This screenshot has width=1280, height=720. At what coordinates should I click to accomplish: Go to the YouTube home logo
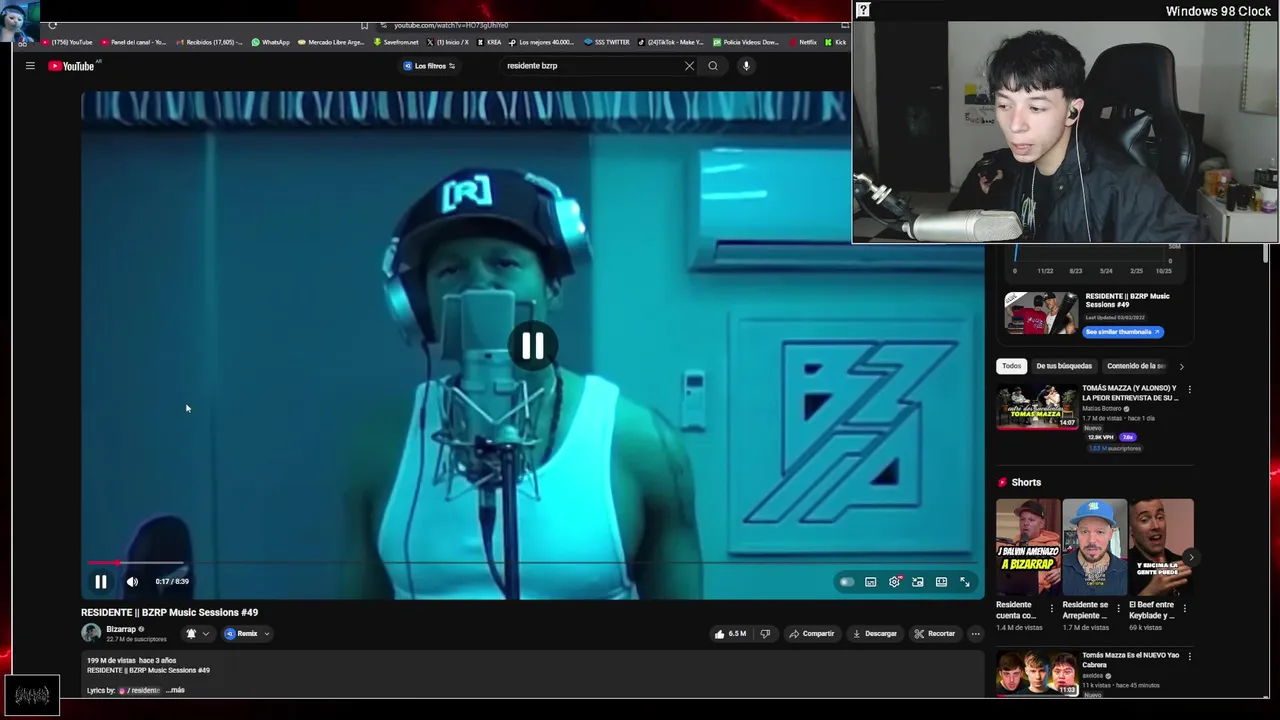point(71,66)
